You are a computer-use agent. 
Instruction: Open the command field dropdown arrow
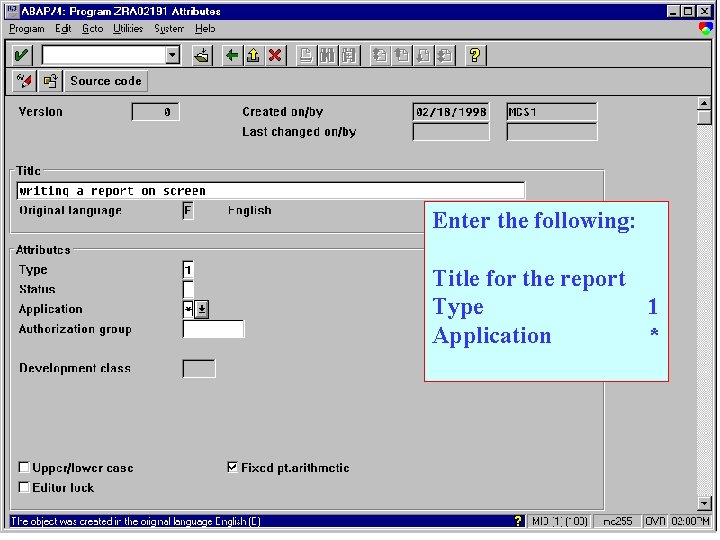click(172, 56)
